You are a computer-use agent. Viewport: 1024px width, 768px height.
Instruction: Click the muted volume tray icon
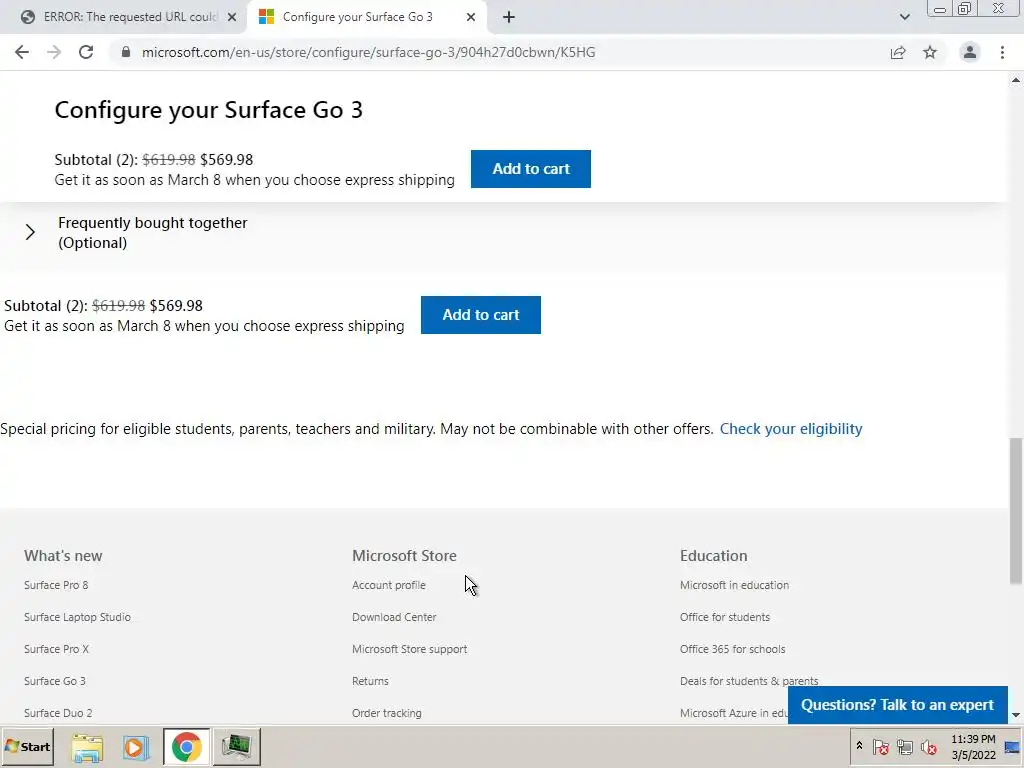click(x=928, y=746)
